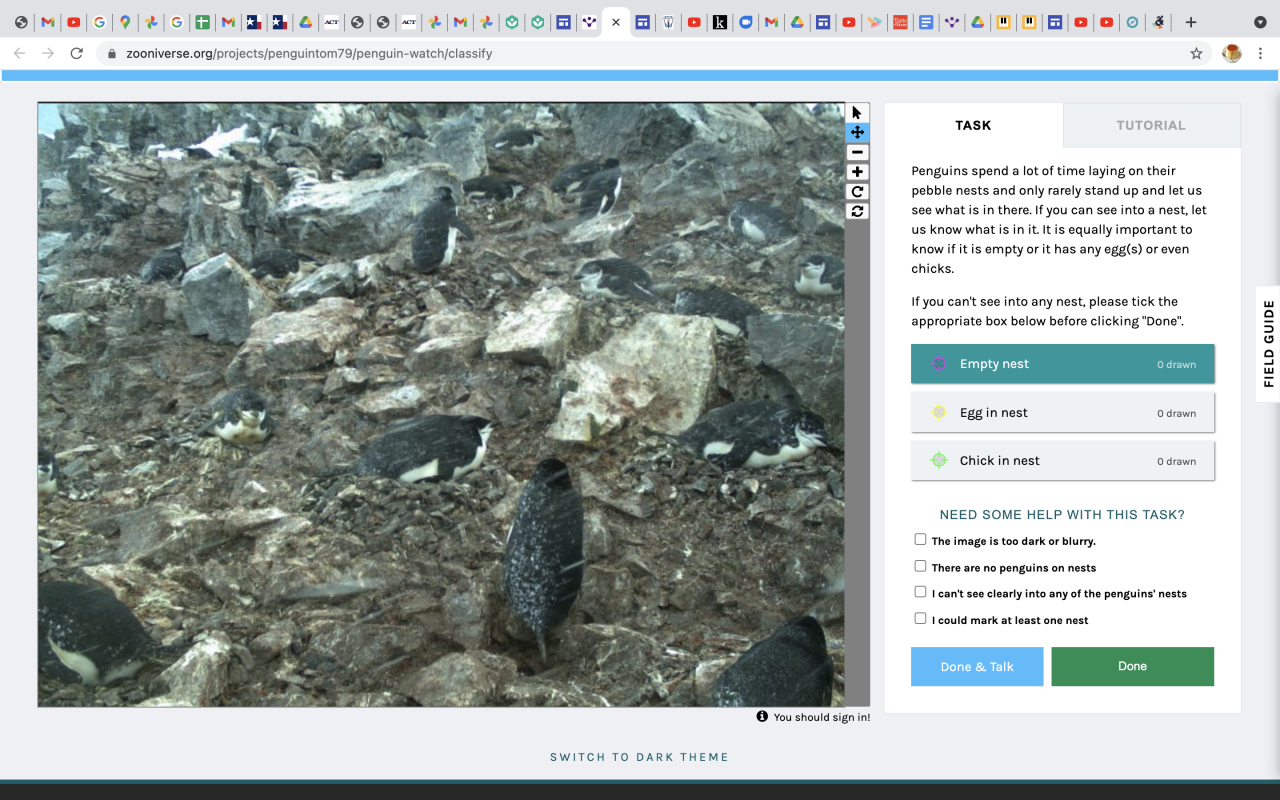Open the Chrome three-dot menu
The width and height of the screenshot is (1280, 800).
(x=1260, y=54)
